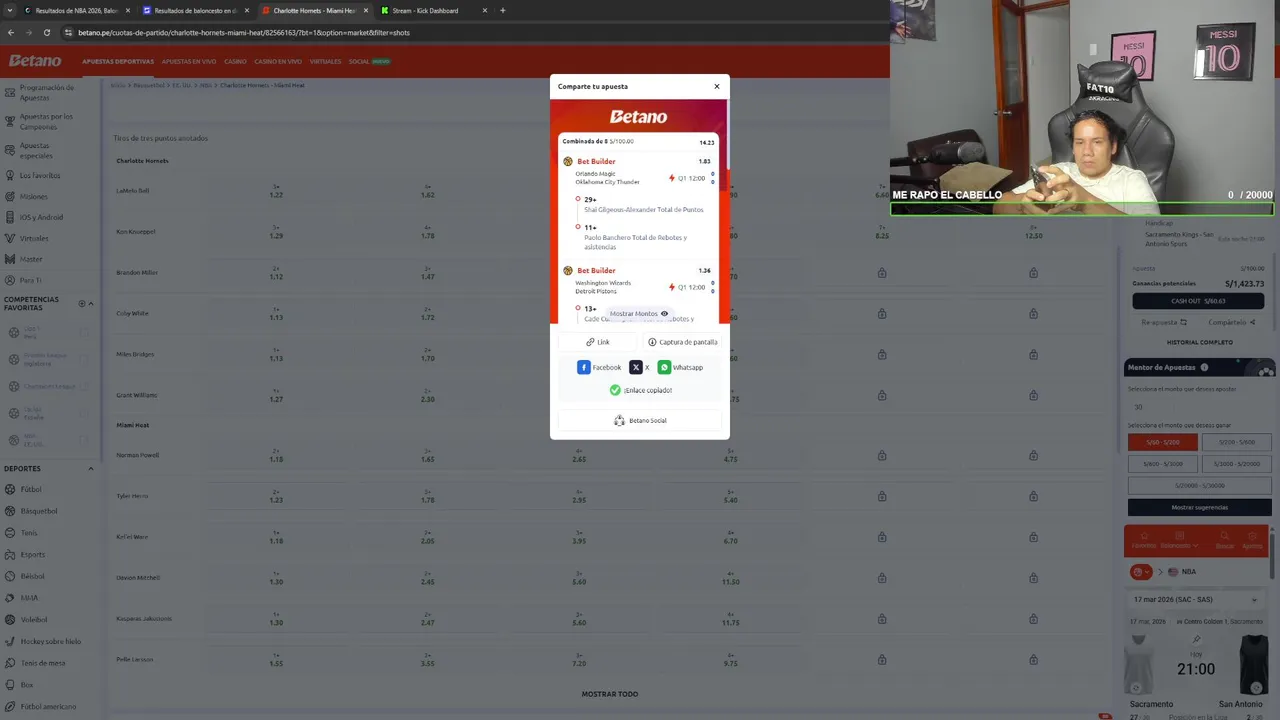Reload the browser page
1280x720 pixels.
[x=46, y=32]
